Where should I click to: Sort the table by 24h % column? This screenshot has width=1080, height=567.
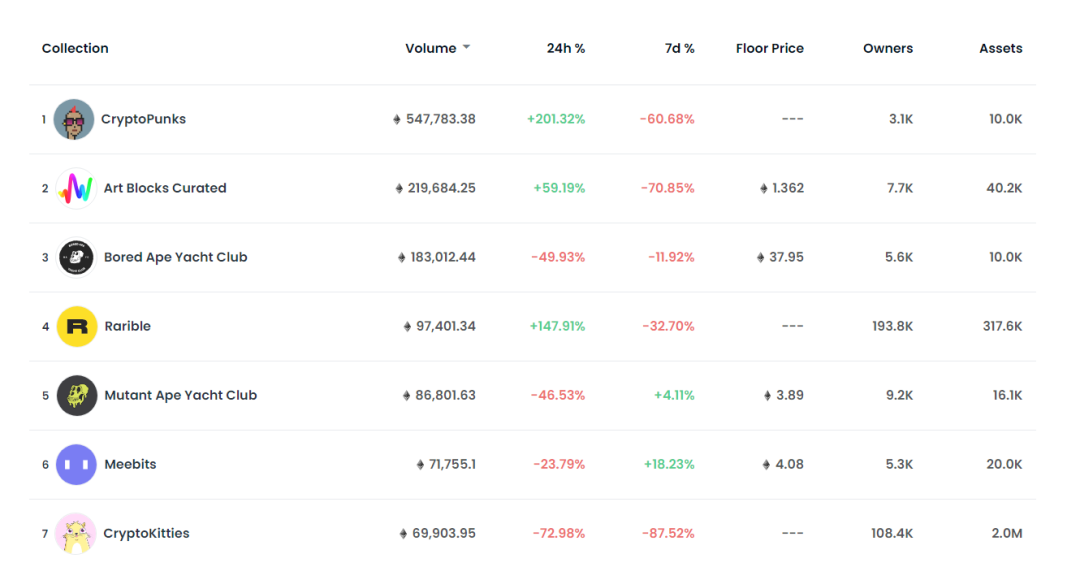coord(565,48)
